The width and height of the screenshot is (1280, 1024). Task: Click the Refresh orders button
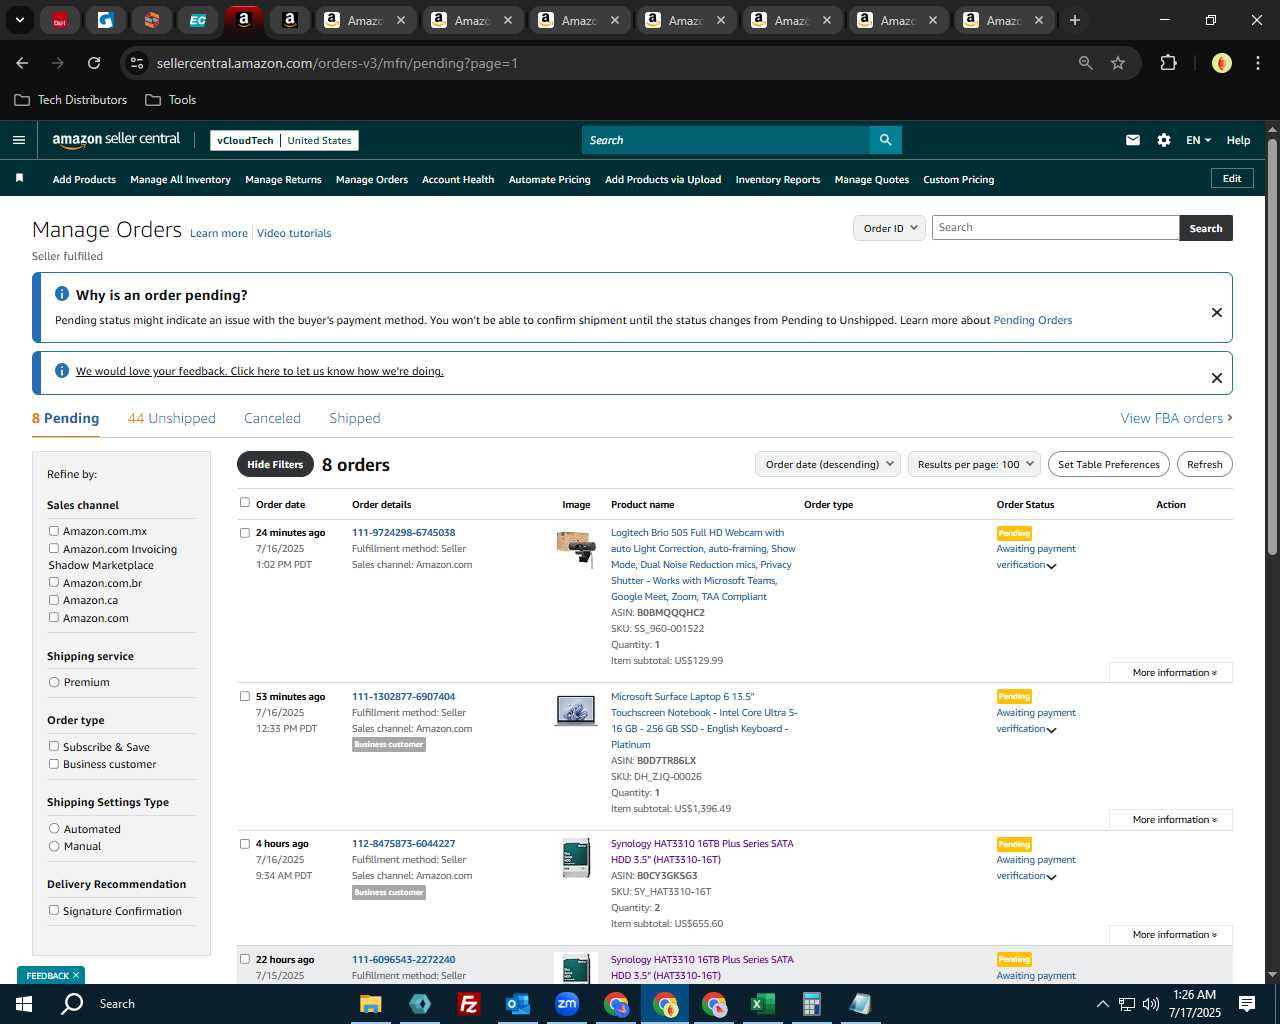1205,464
